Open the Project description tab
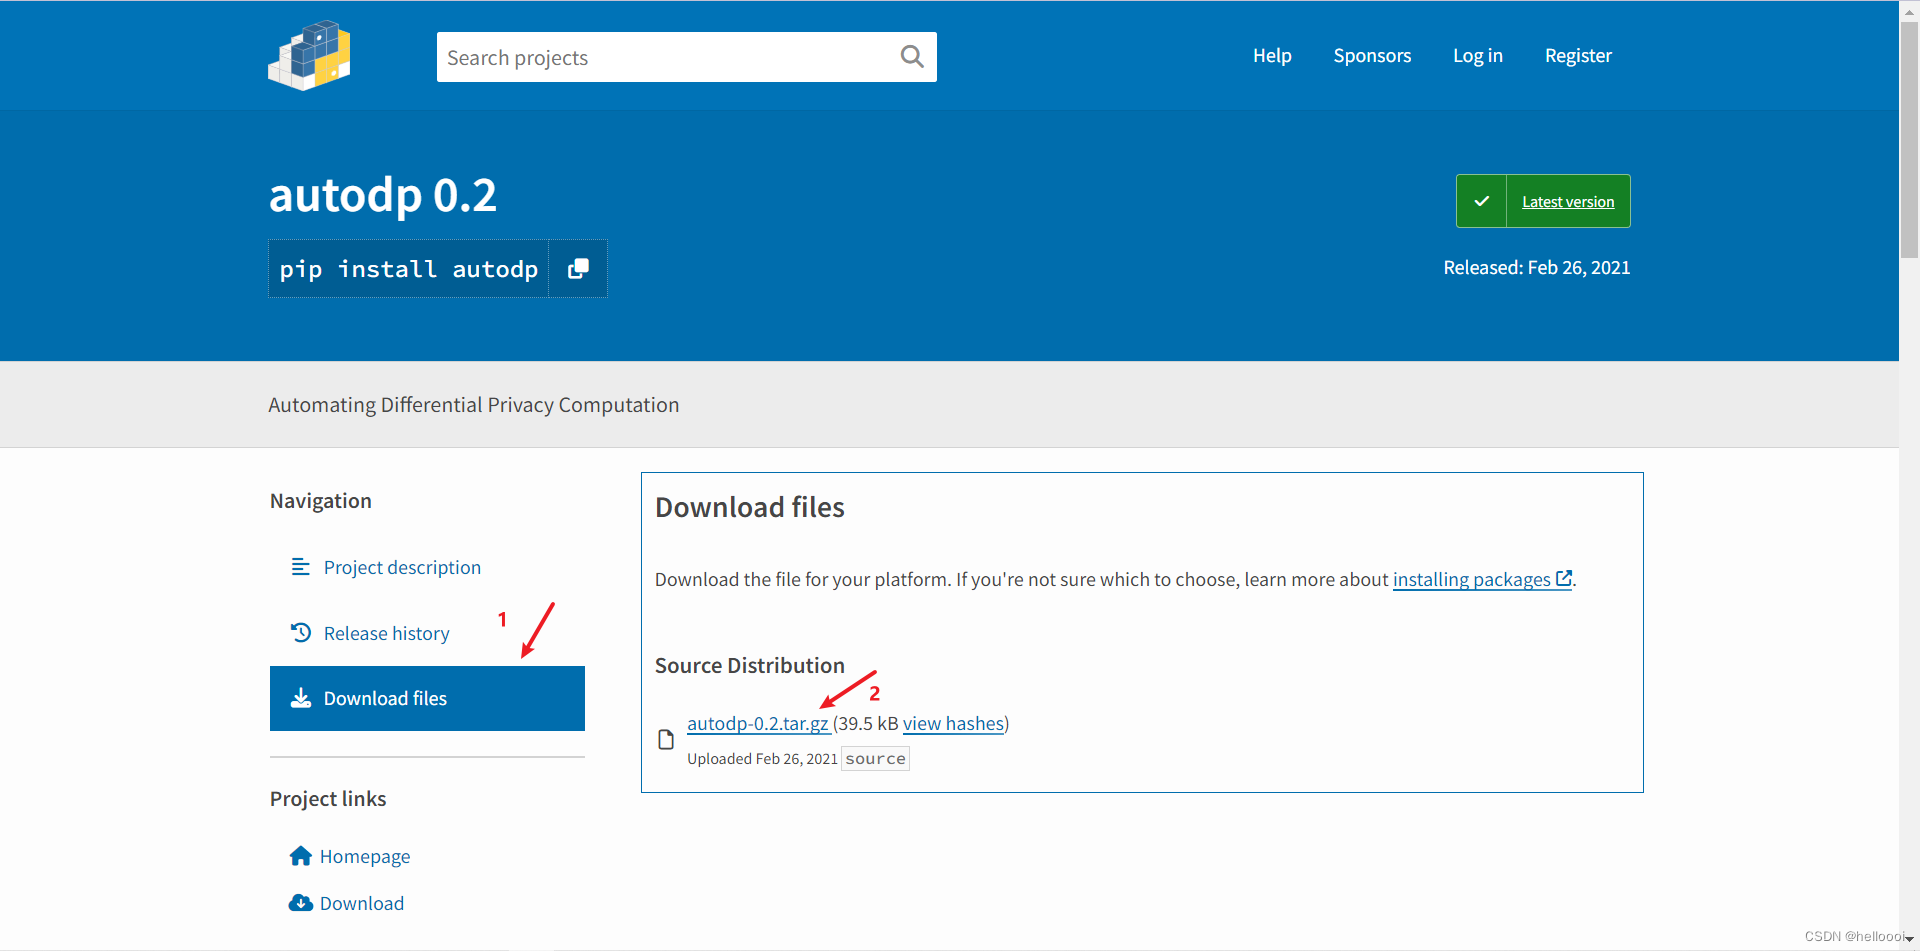The width and height of the screenshot is (1920, 951). pyautogui.click(x=402, y=567)
